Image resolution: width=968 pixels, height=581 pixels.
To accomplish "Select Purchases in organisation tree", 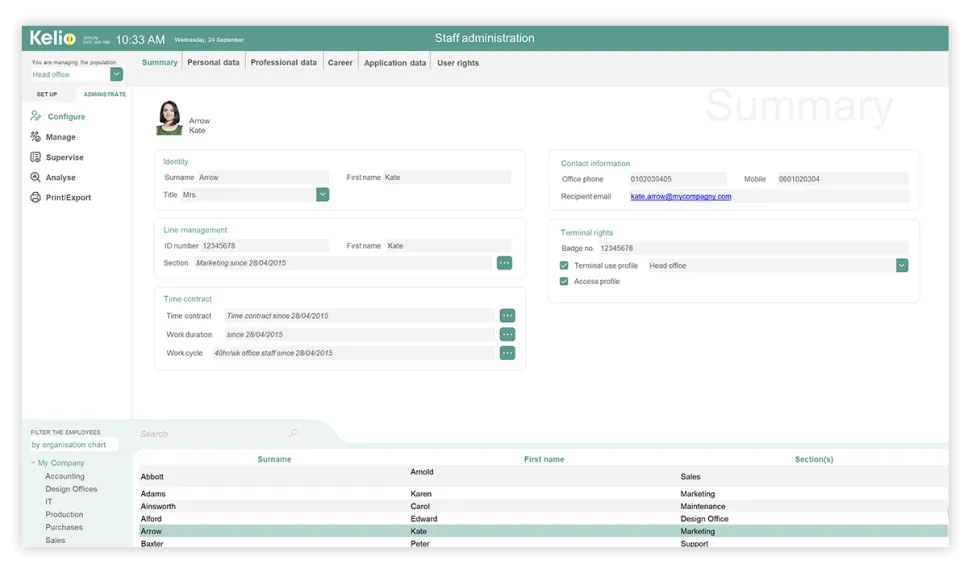I will pos(64,527).
